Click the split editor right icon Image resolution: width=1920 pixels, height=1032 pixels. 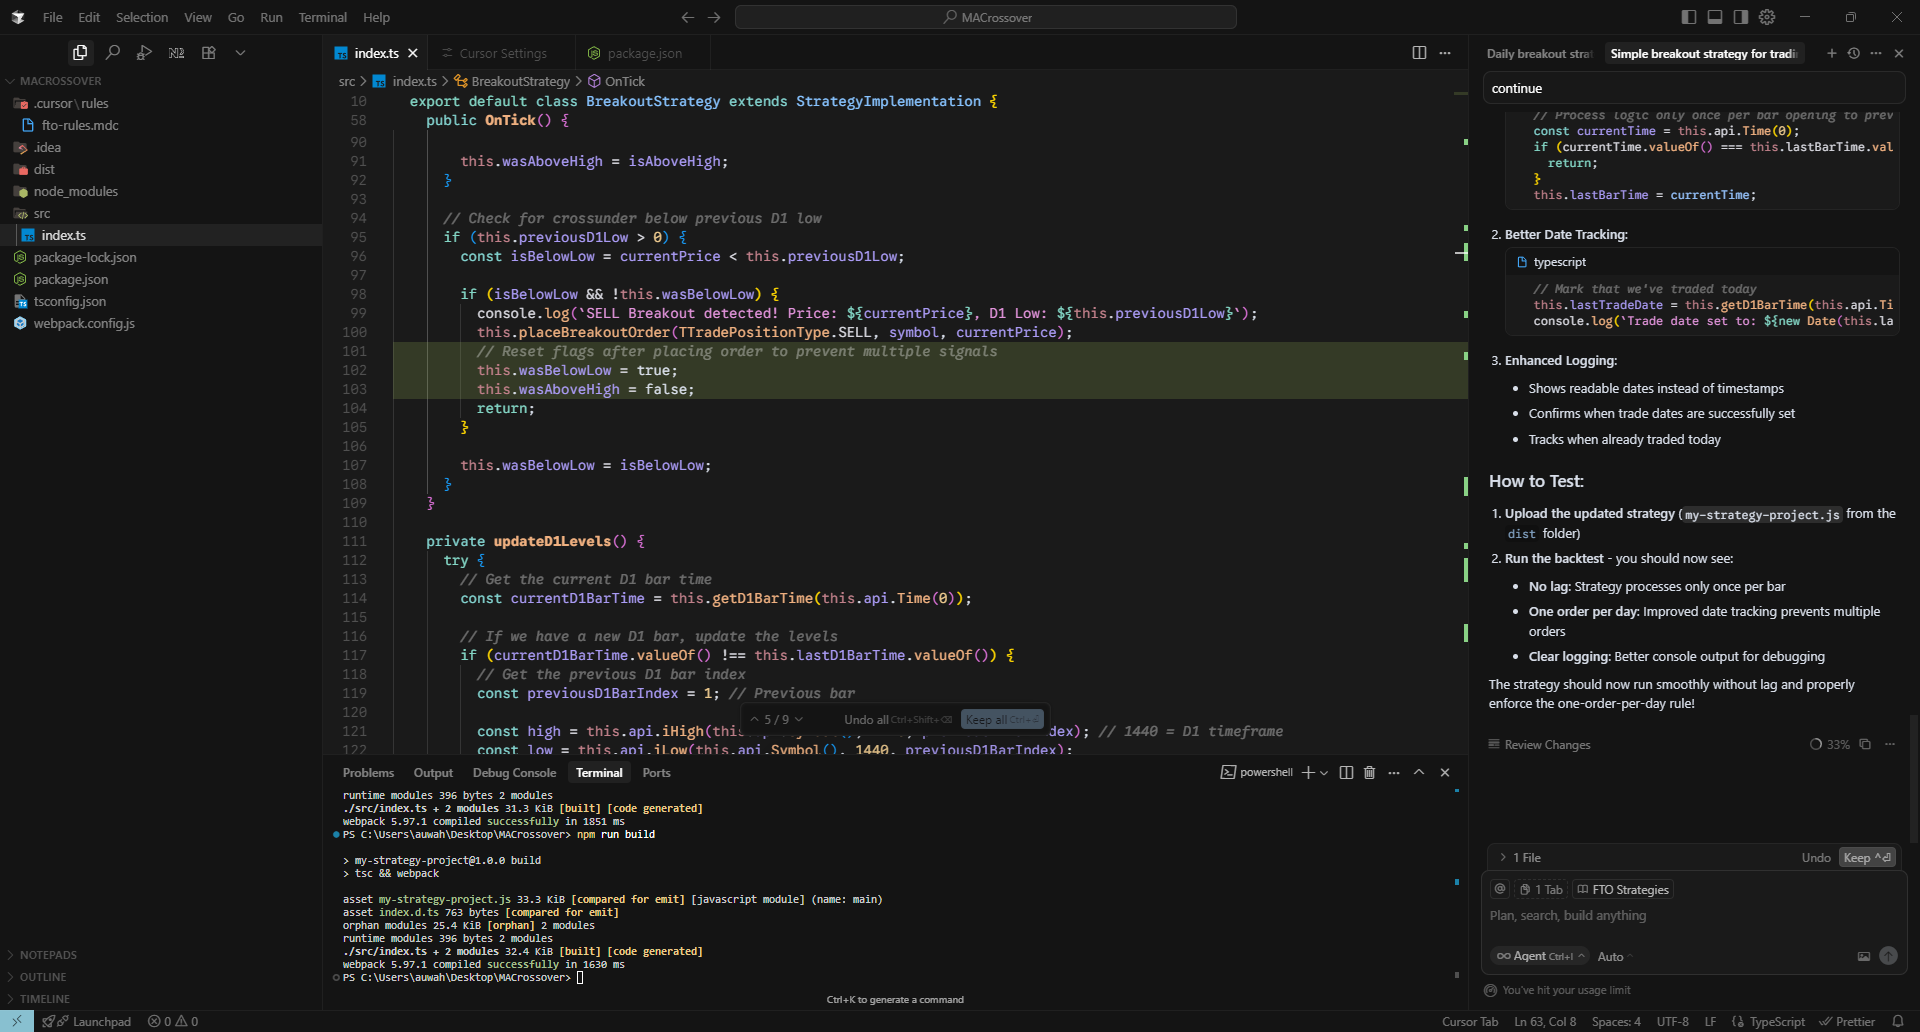(1419, 53)
